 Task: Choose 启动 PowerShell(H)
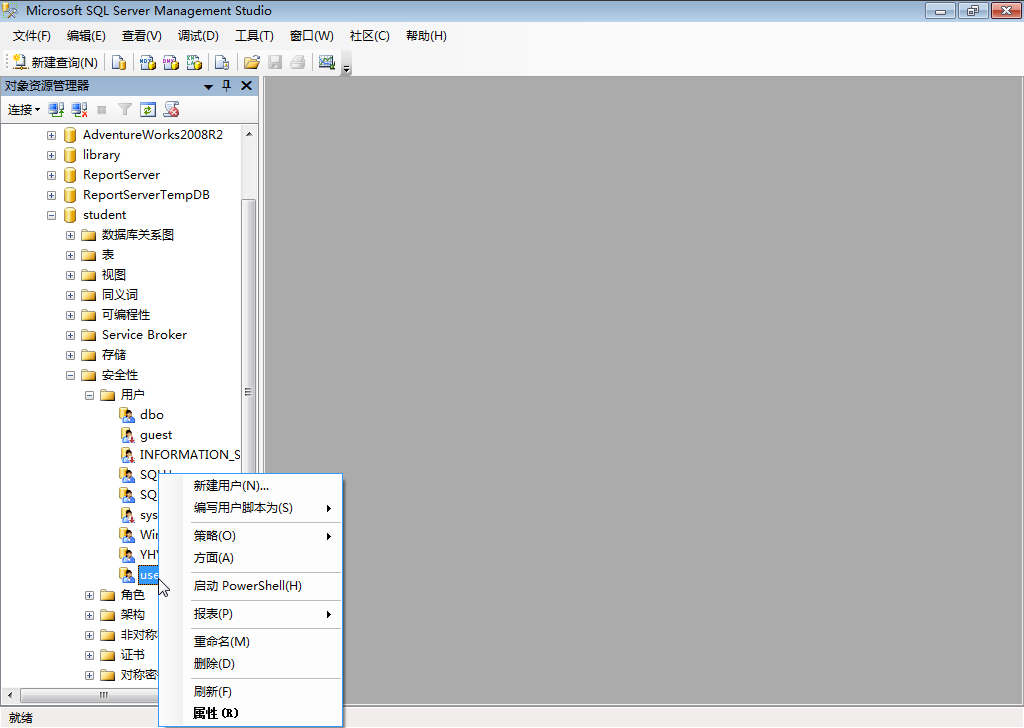(251, 586)
